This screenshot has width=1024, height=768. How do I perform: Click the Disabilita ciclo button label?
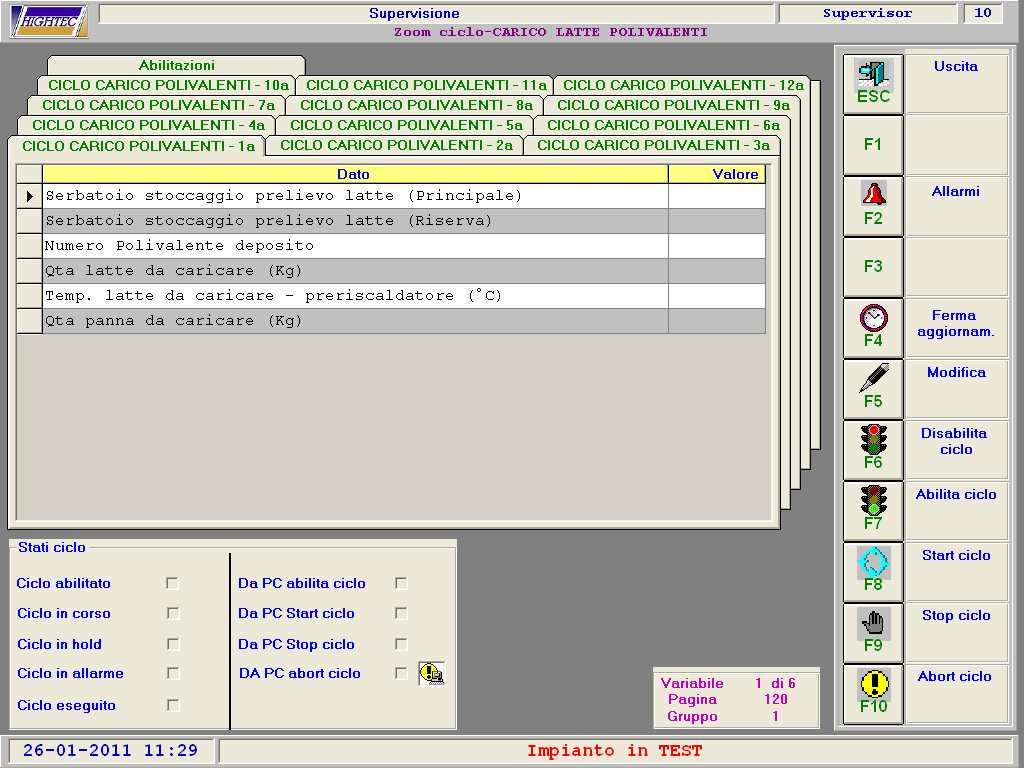click(955, 441)
